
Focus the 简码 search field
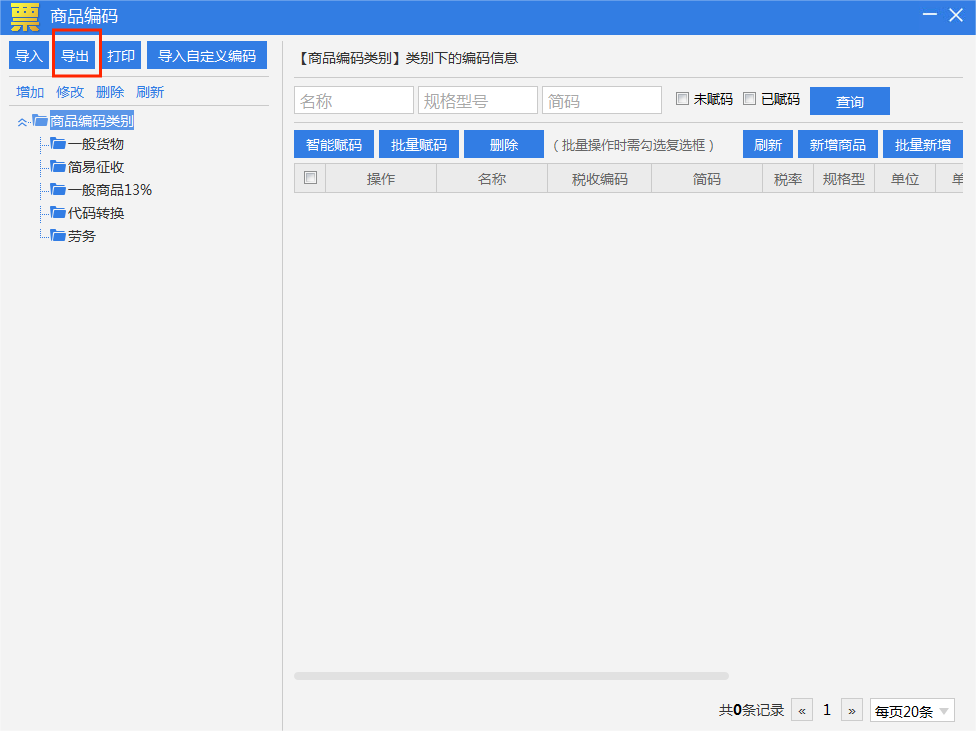pos(601,100)
